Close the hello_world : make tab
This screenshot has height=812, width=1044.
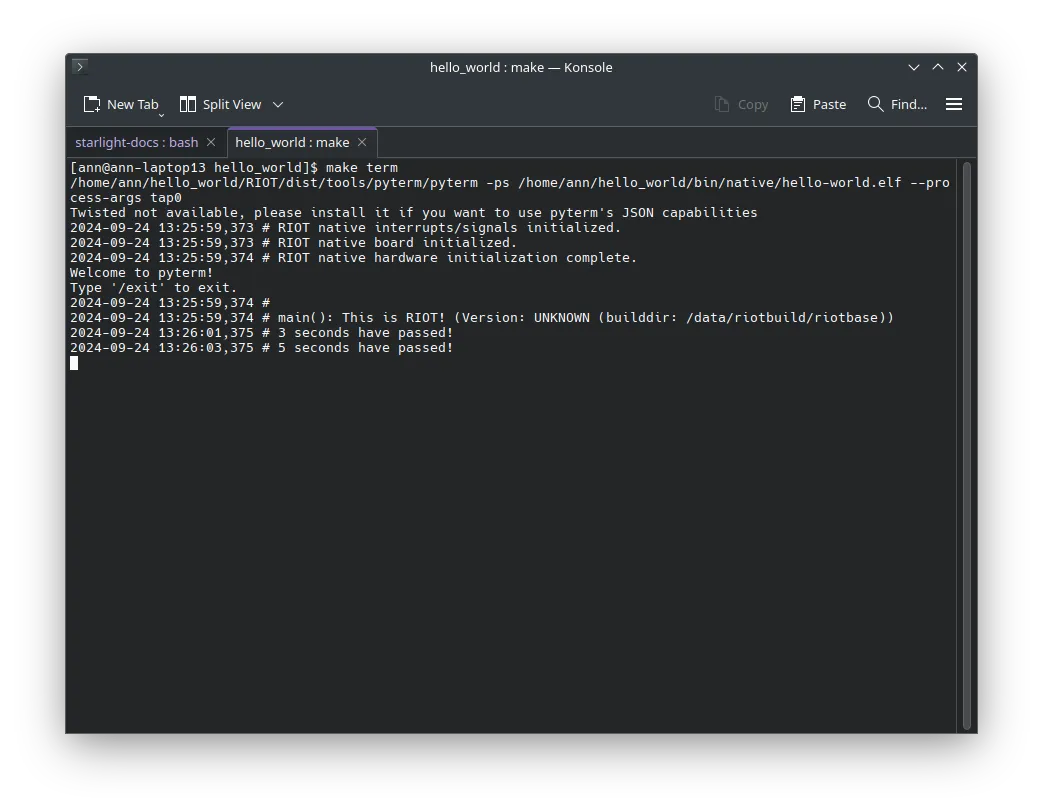pos(362,142)
